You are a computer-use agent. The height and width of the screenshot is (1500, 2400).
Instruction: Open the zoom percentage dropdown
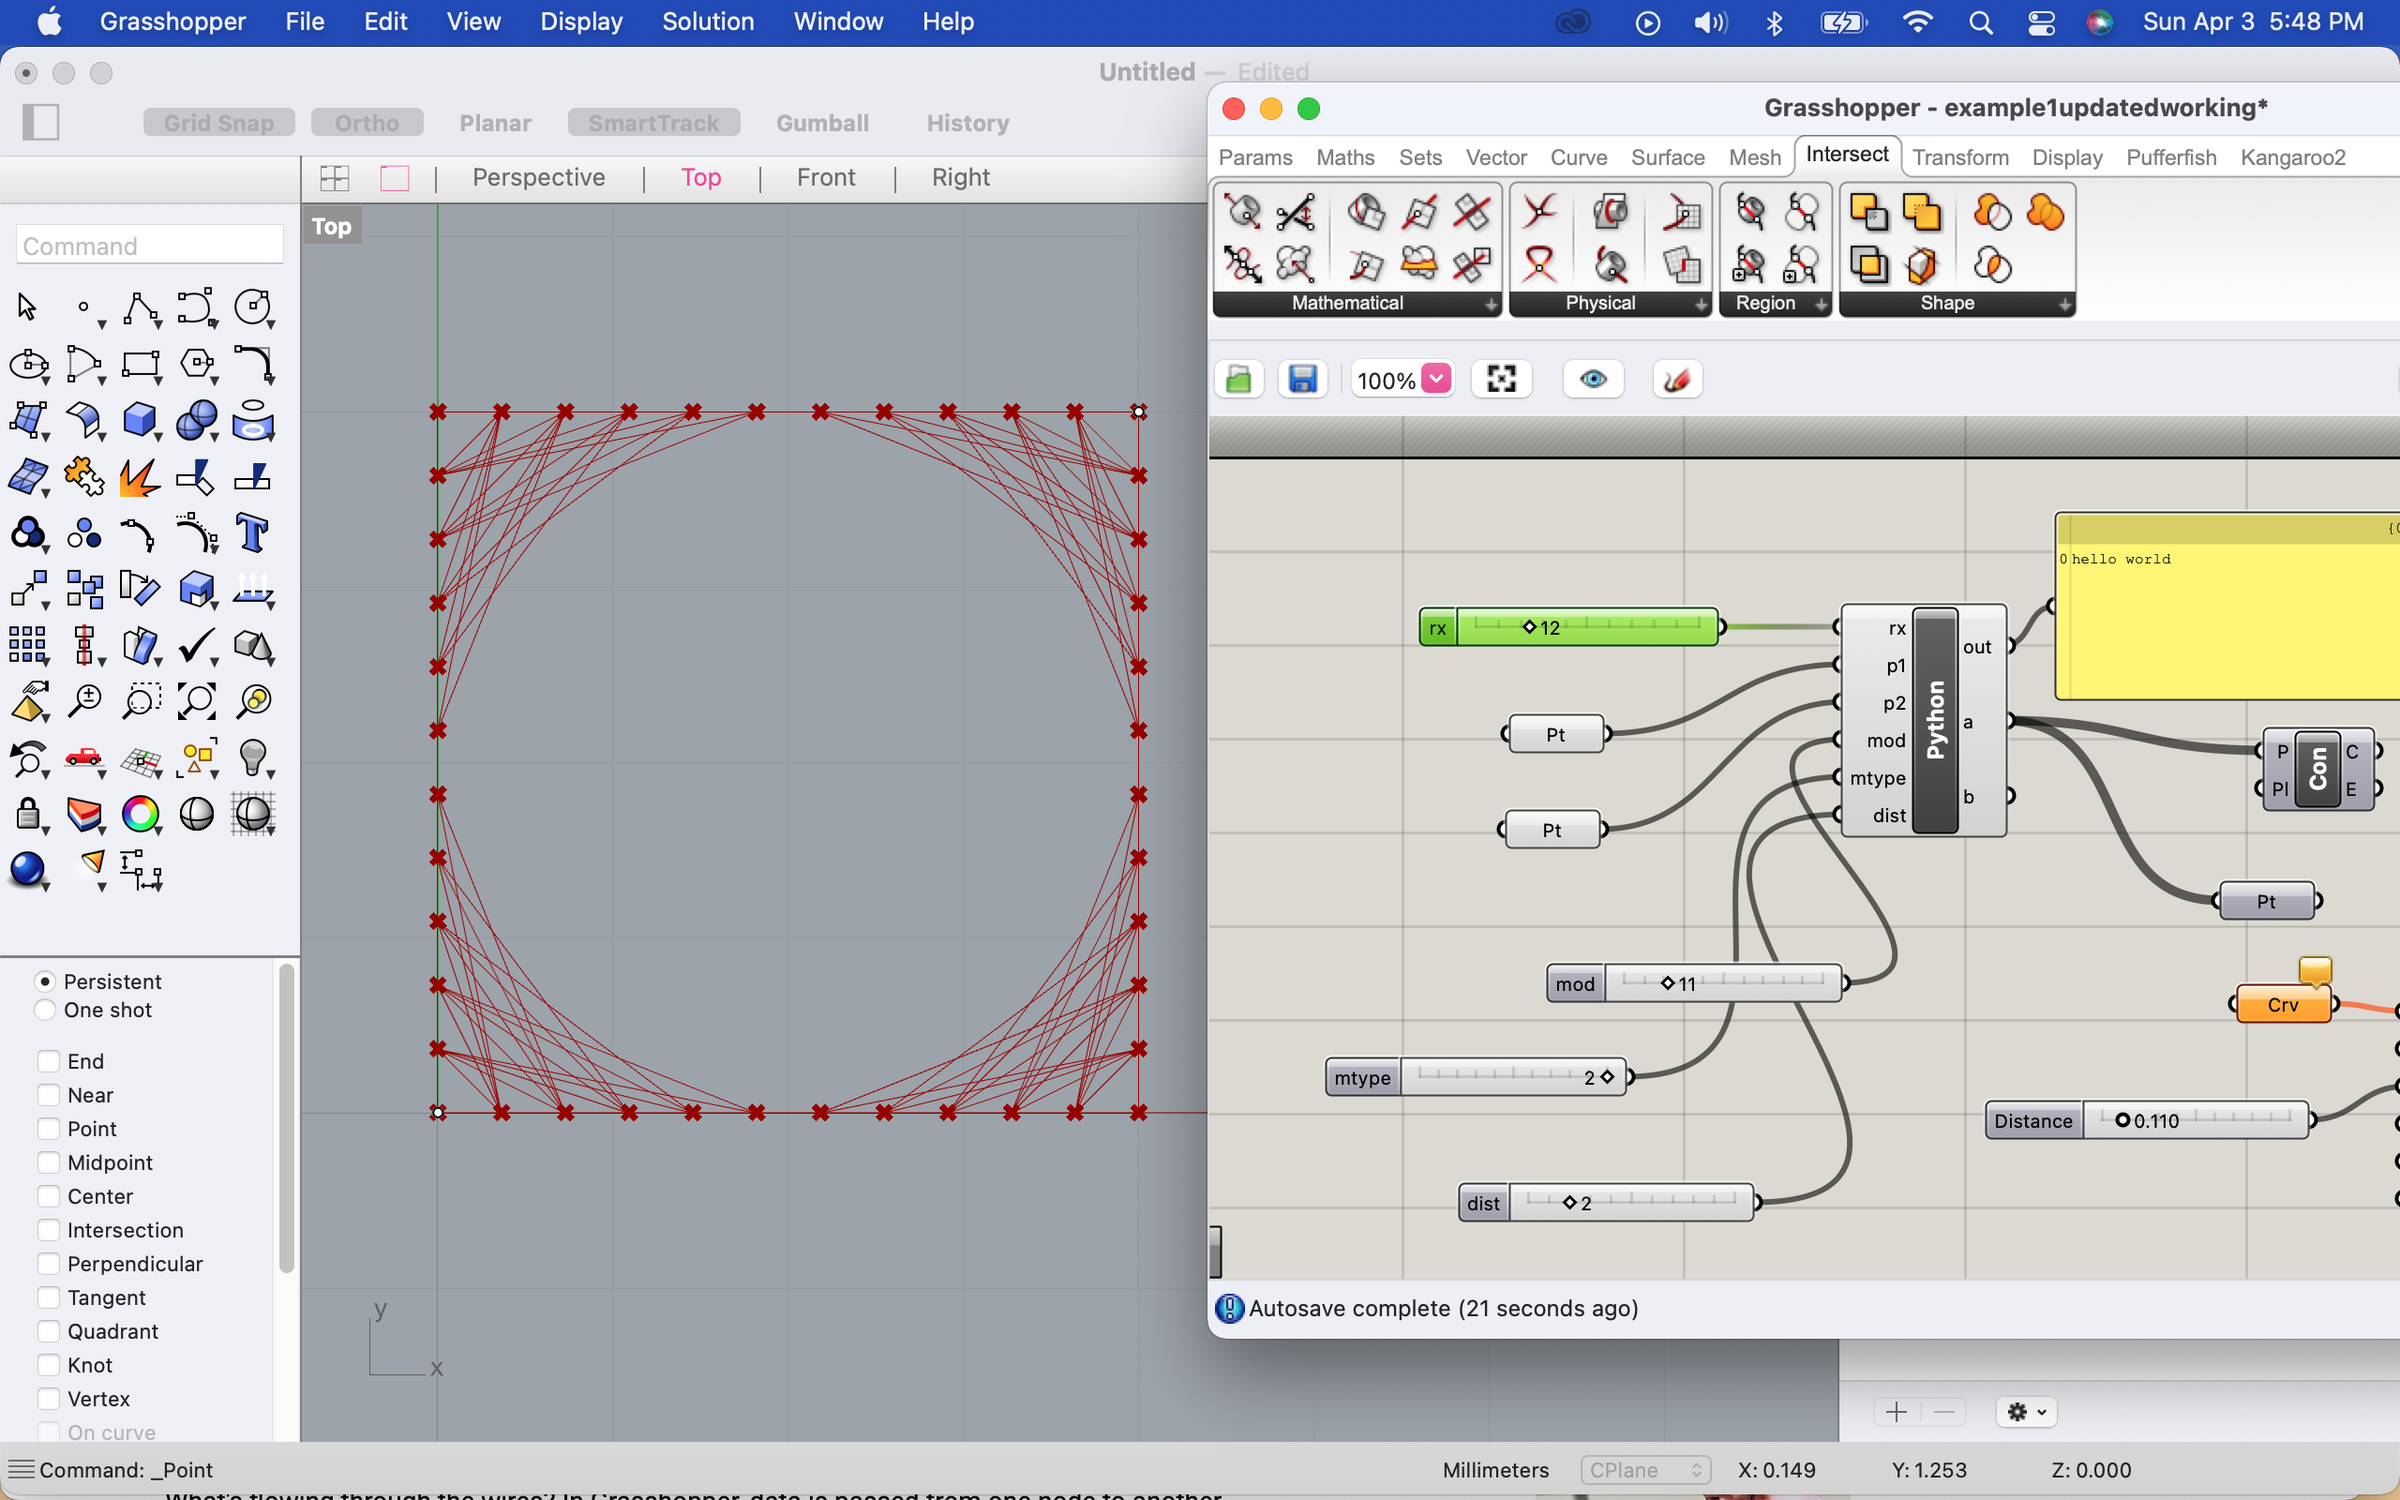1437,379
